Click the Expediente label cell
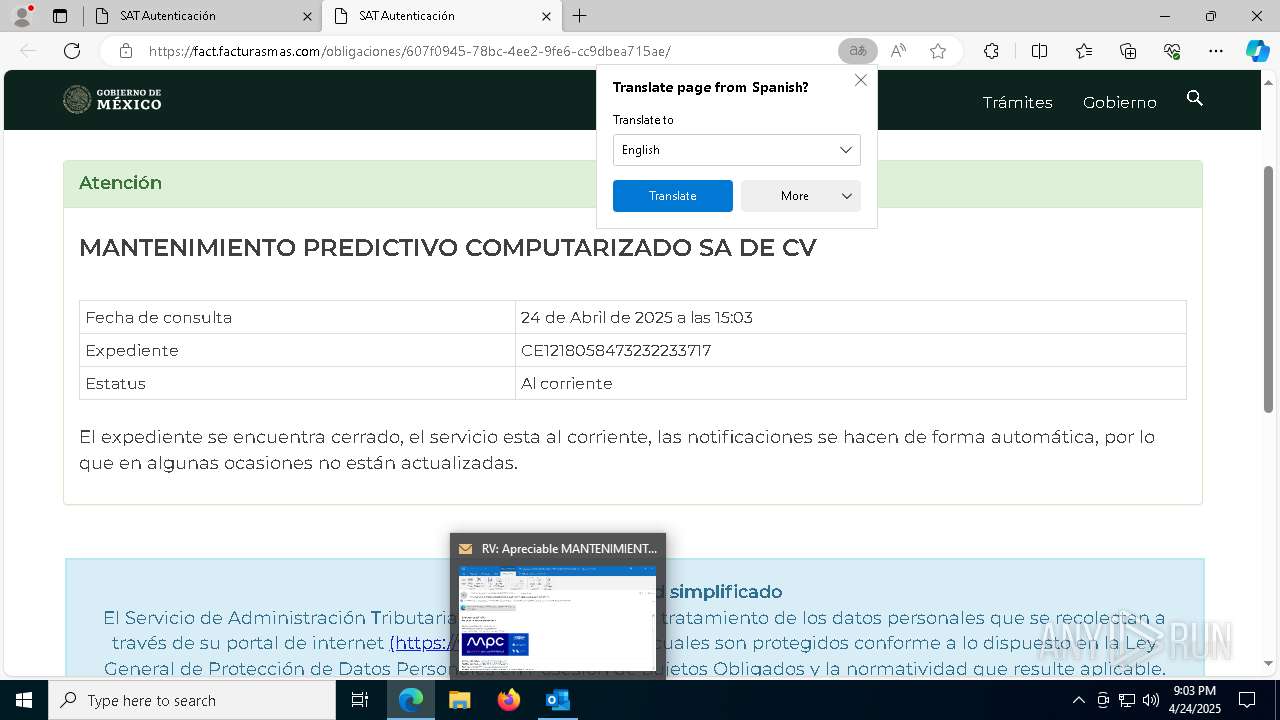 coord(297,350)
